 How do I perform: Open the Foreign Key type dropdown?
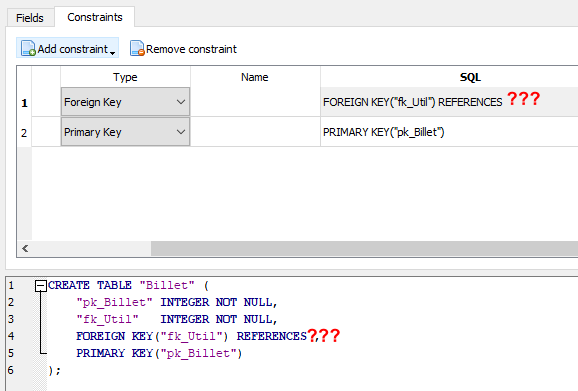click(125, 102)
